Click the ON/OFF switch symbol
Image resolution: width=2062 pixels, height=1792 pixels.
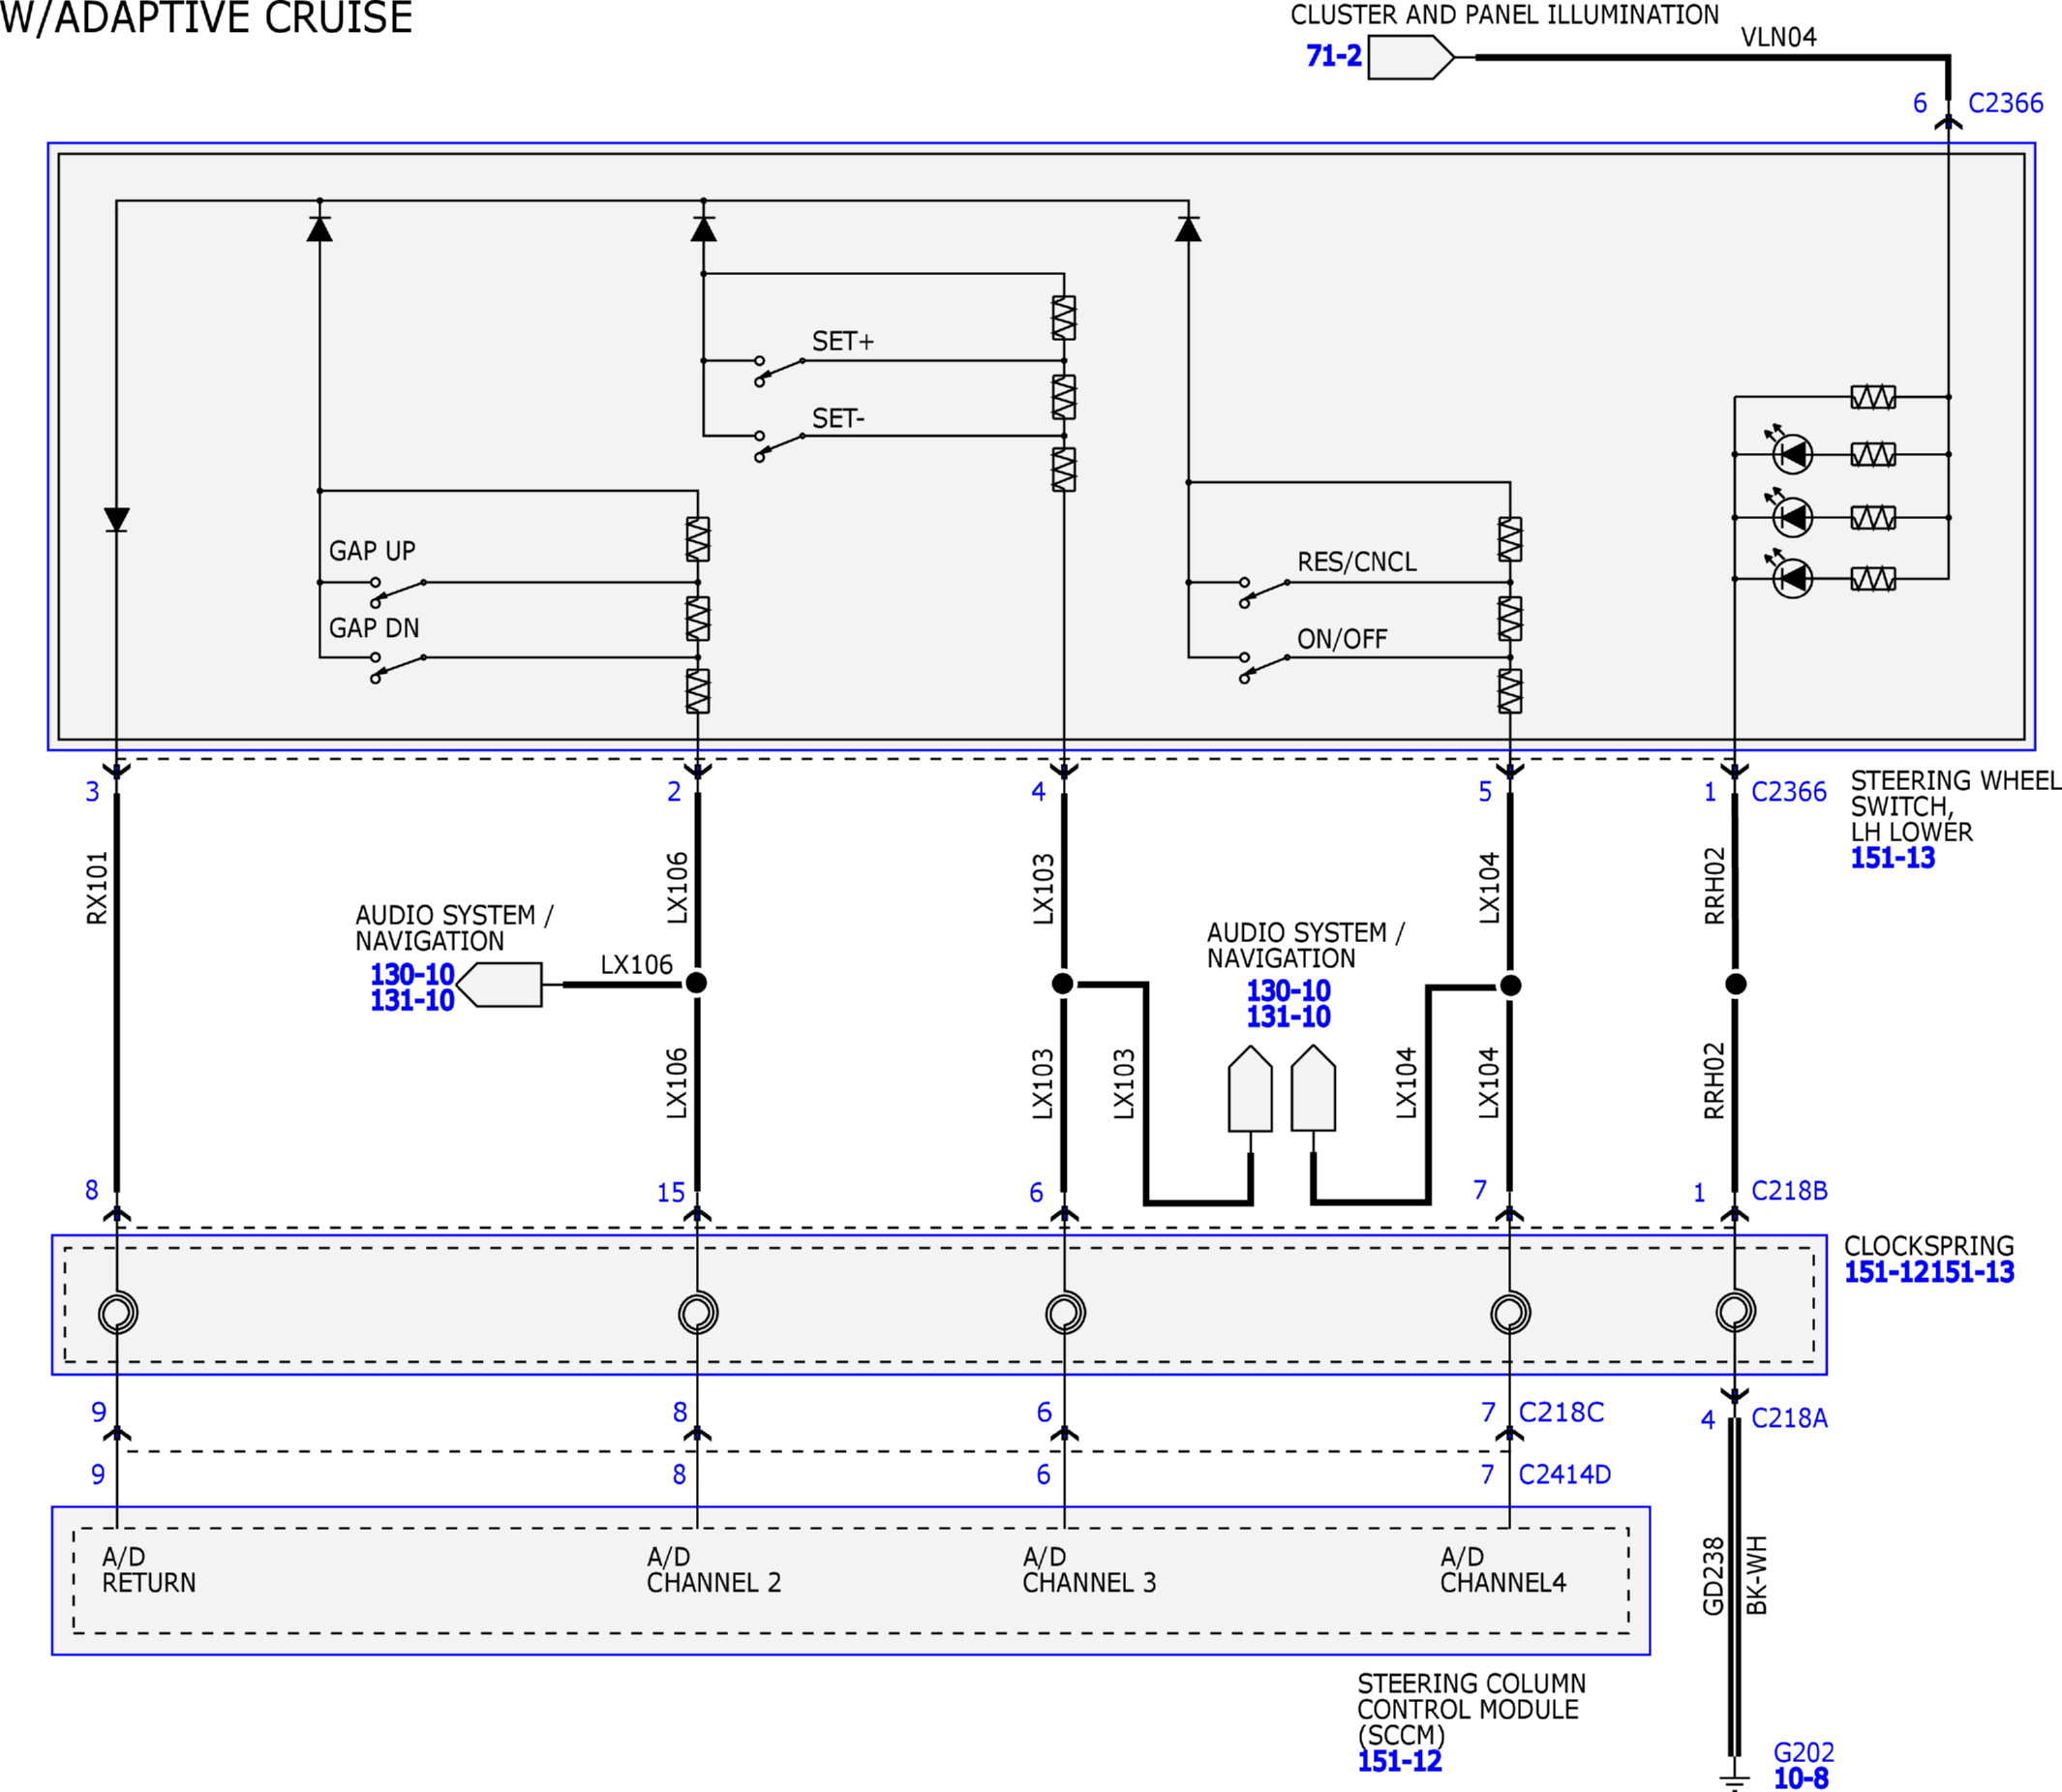click(x=1265, y=667)
